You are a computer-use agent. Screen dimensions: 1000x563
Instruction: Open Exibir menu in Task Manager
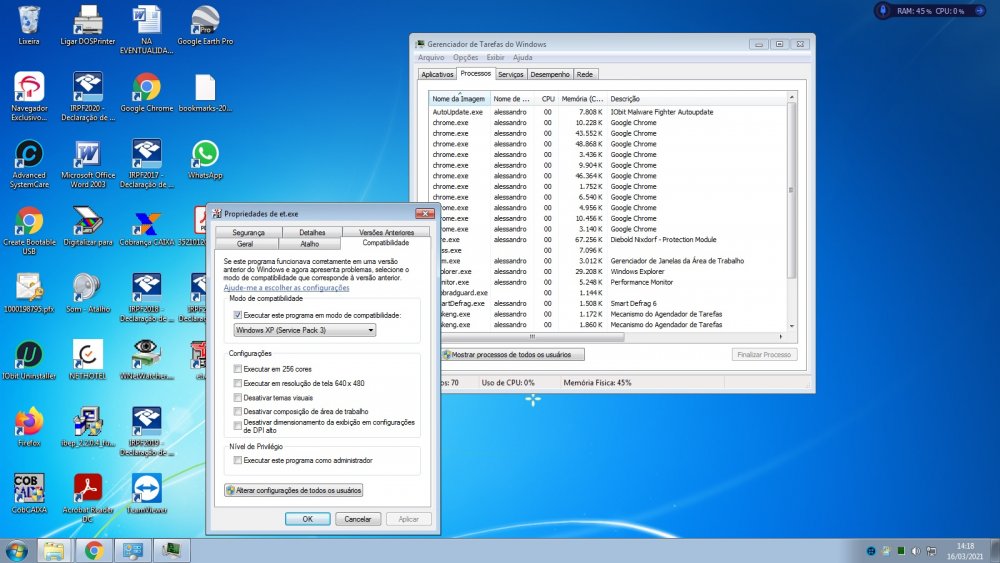click(x=496, y=57)
